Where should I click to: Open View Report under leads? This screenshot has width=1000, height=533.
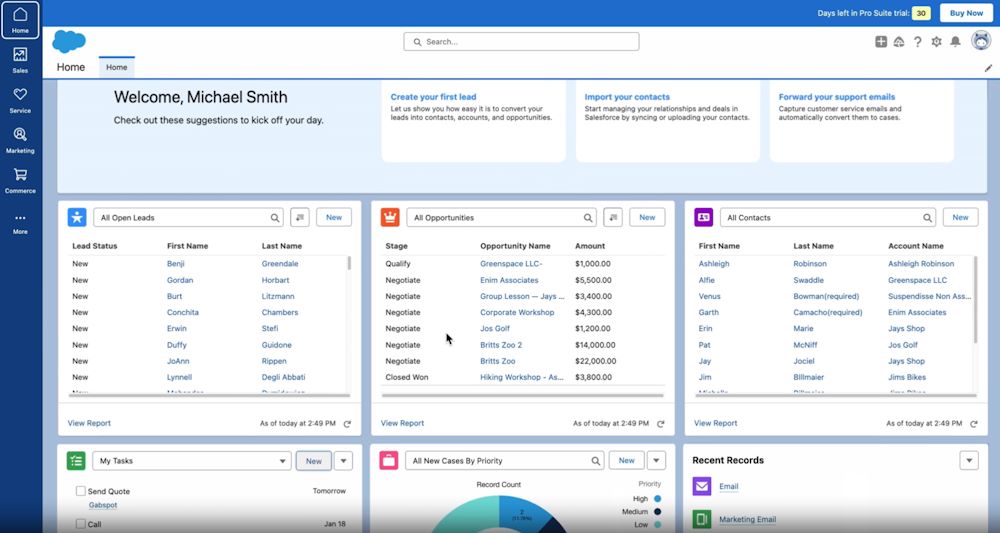coord(89,423)
